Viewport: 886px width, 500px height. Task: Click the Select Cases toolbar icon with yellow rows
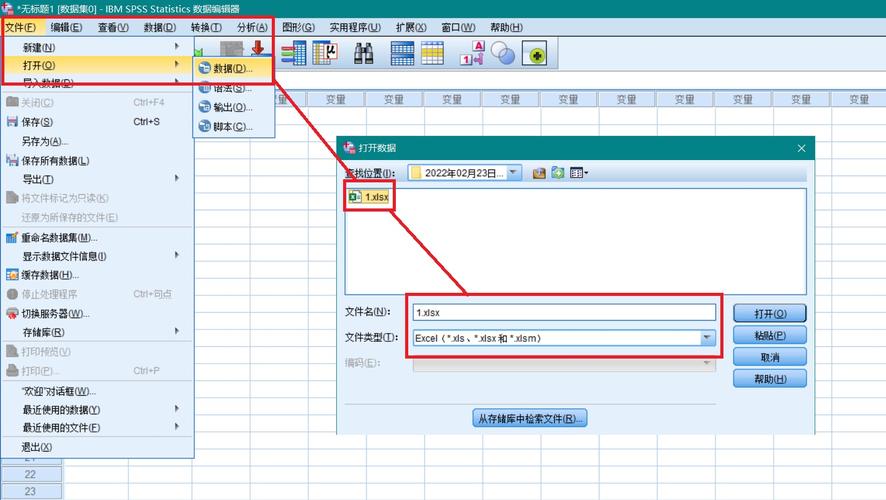(432, 53)
